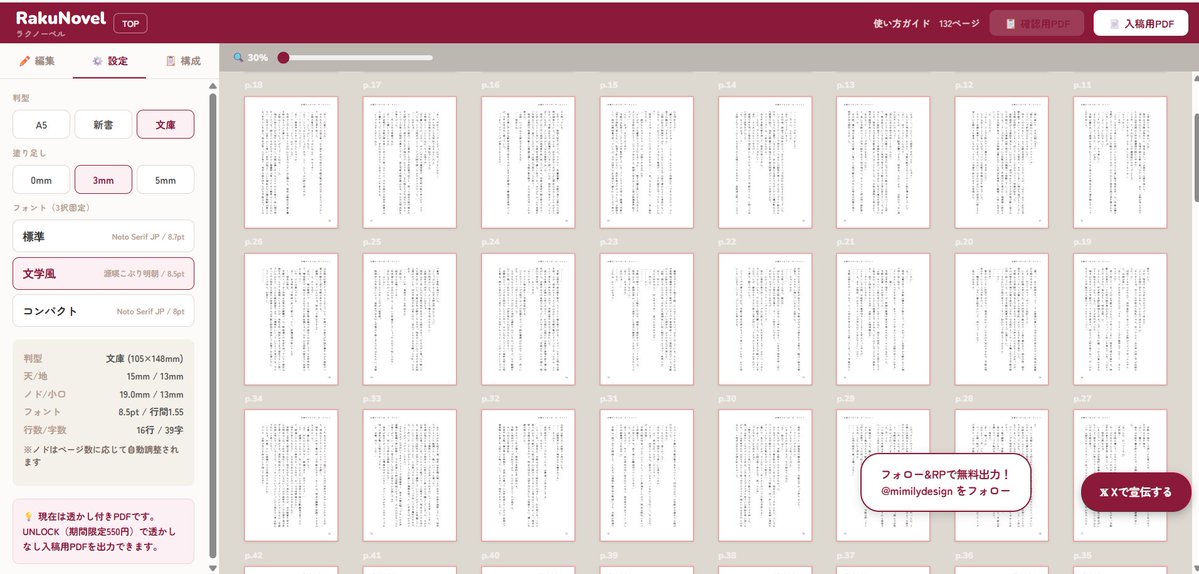Open page p.20 thumbnail

click(x=1002, y=319)
